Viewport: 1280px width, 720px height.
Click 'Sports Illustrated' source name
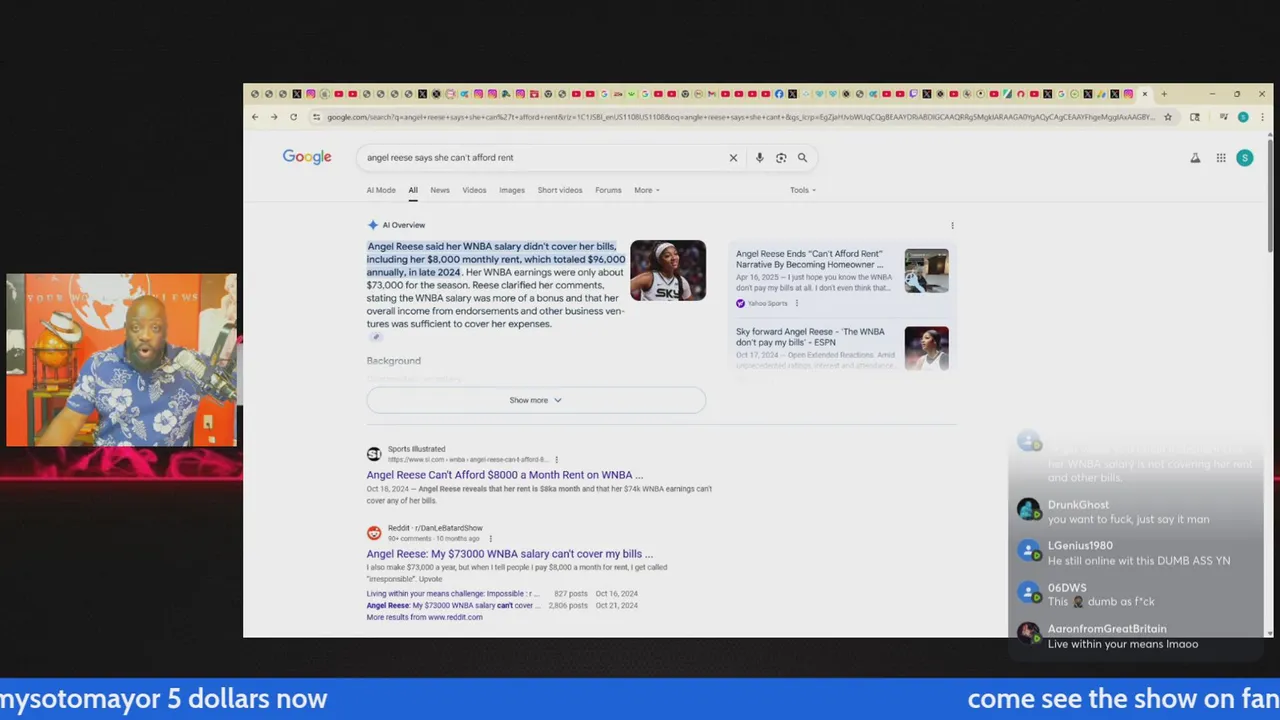(x=416, y=449)
